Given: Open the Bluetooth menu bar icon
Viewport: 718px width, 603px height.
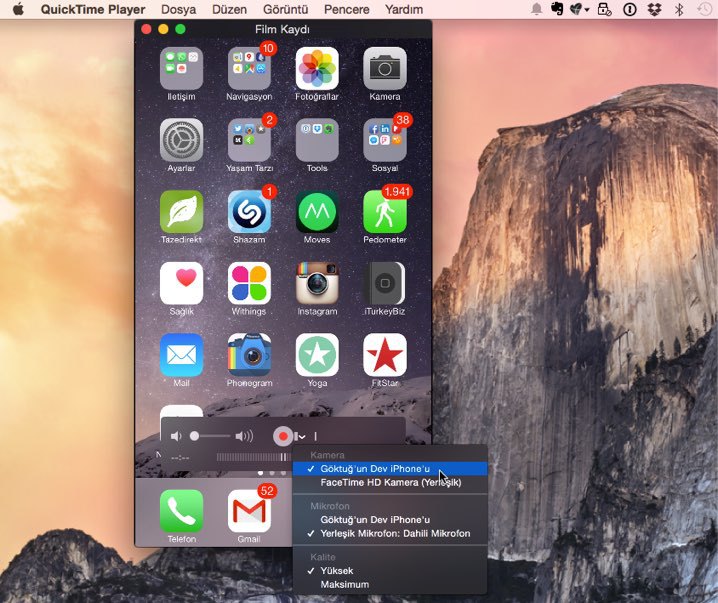Looking at the screenshot, I should click(x=679, y=9).
